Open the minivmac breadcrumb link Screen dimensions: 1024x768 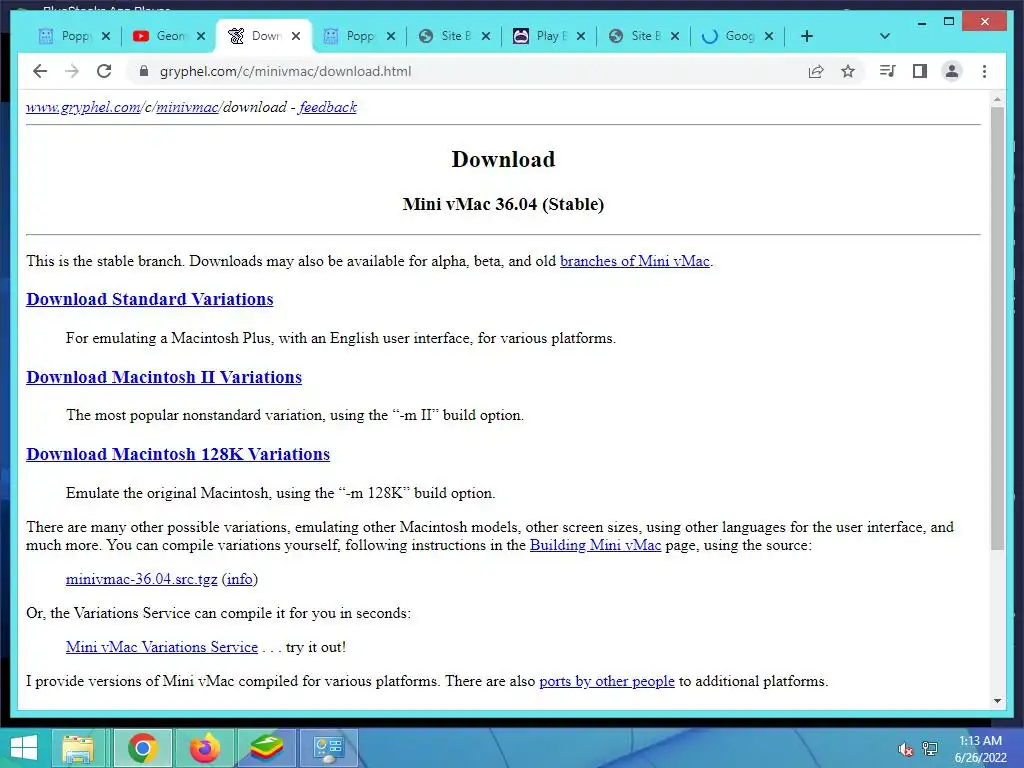(x=187, y=107)
